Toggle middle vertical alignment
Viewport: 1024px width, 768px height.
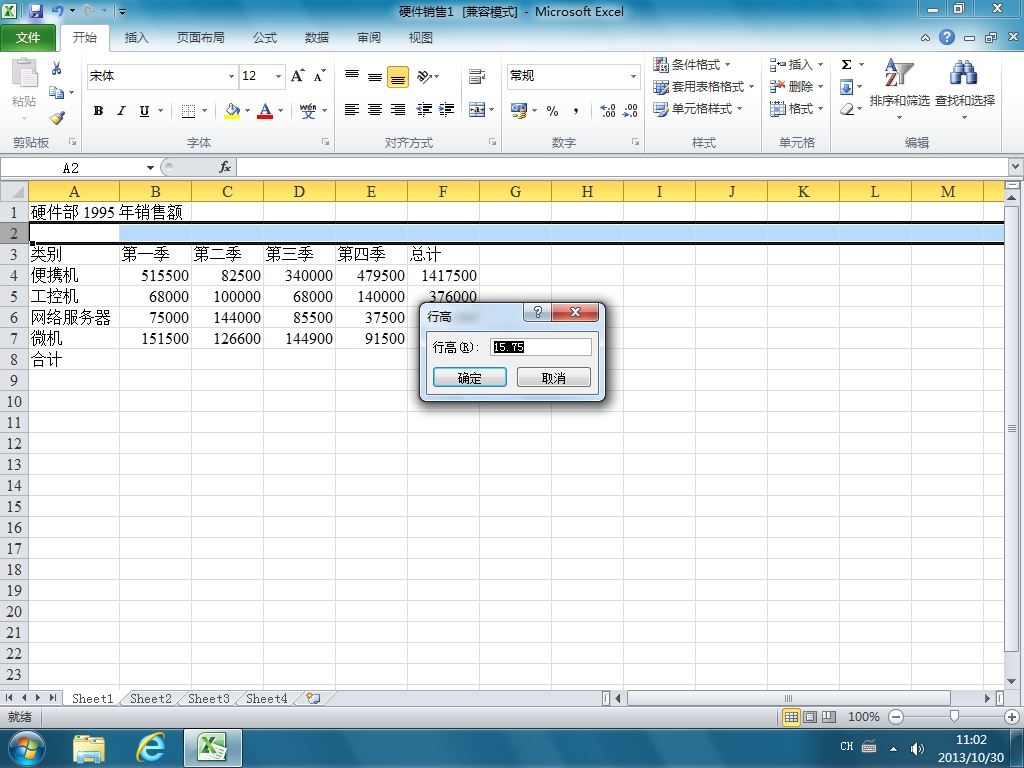pyautogui.click(x=375, y=76)
